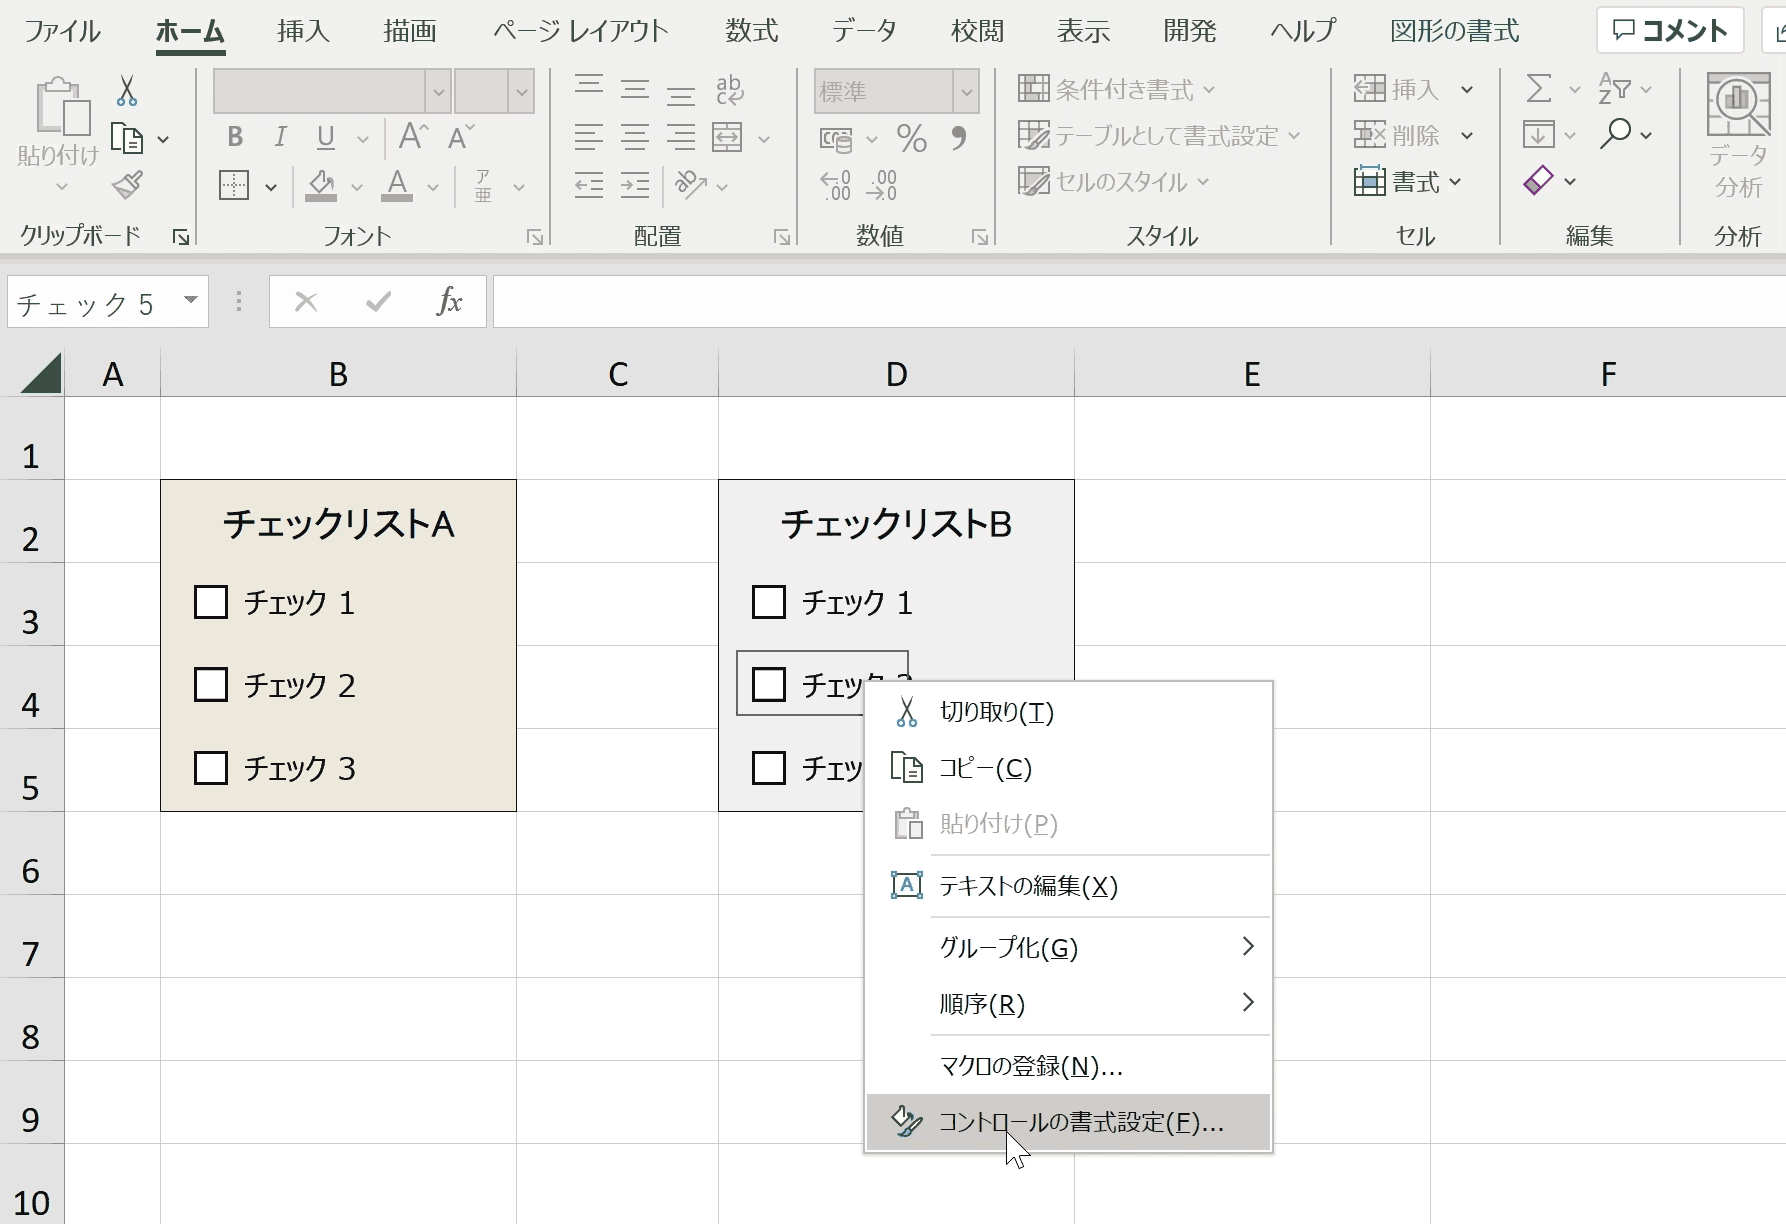Click the Insert Function fx icon

449,301
